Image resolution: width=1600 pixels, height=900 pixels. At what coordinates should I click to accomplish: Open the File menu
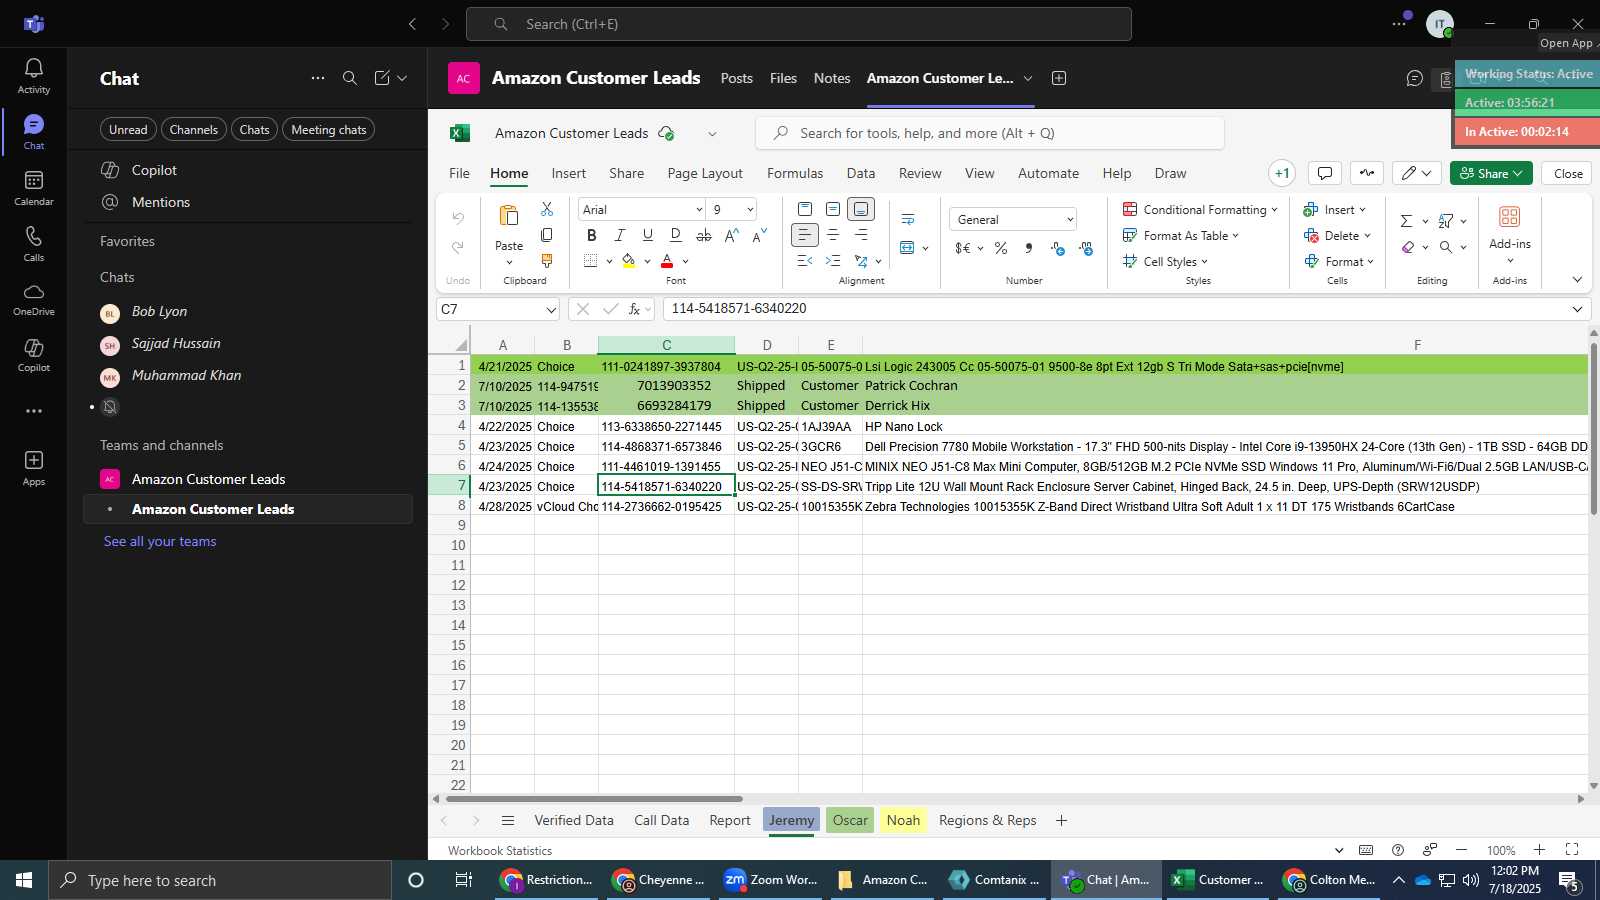(459, 173)
